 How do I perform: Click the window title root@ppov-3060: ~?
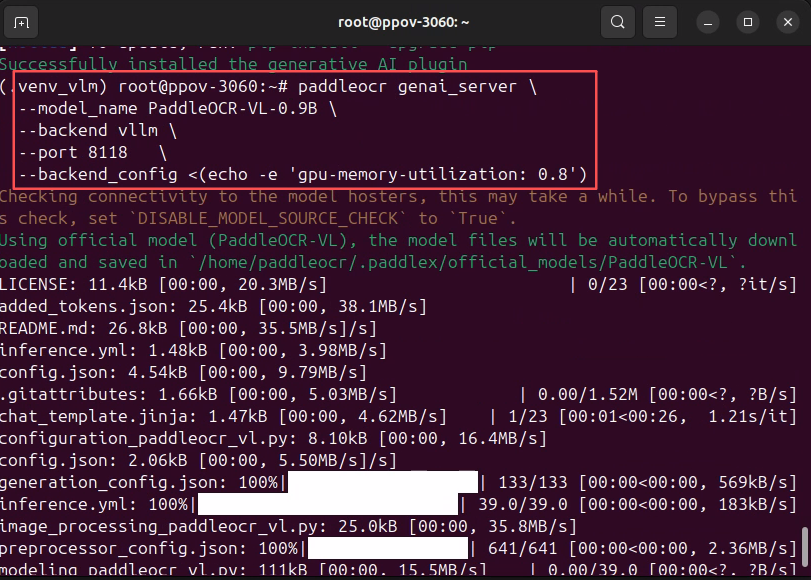403,22
